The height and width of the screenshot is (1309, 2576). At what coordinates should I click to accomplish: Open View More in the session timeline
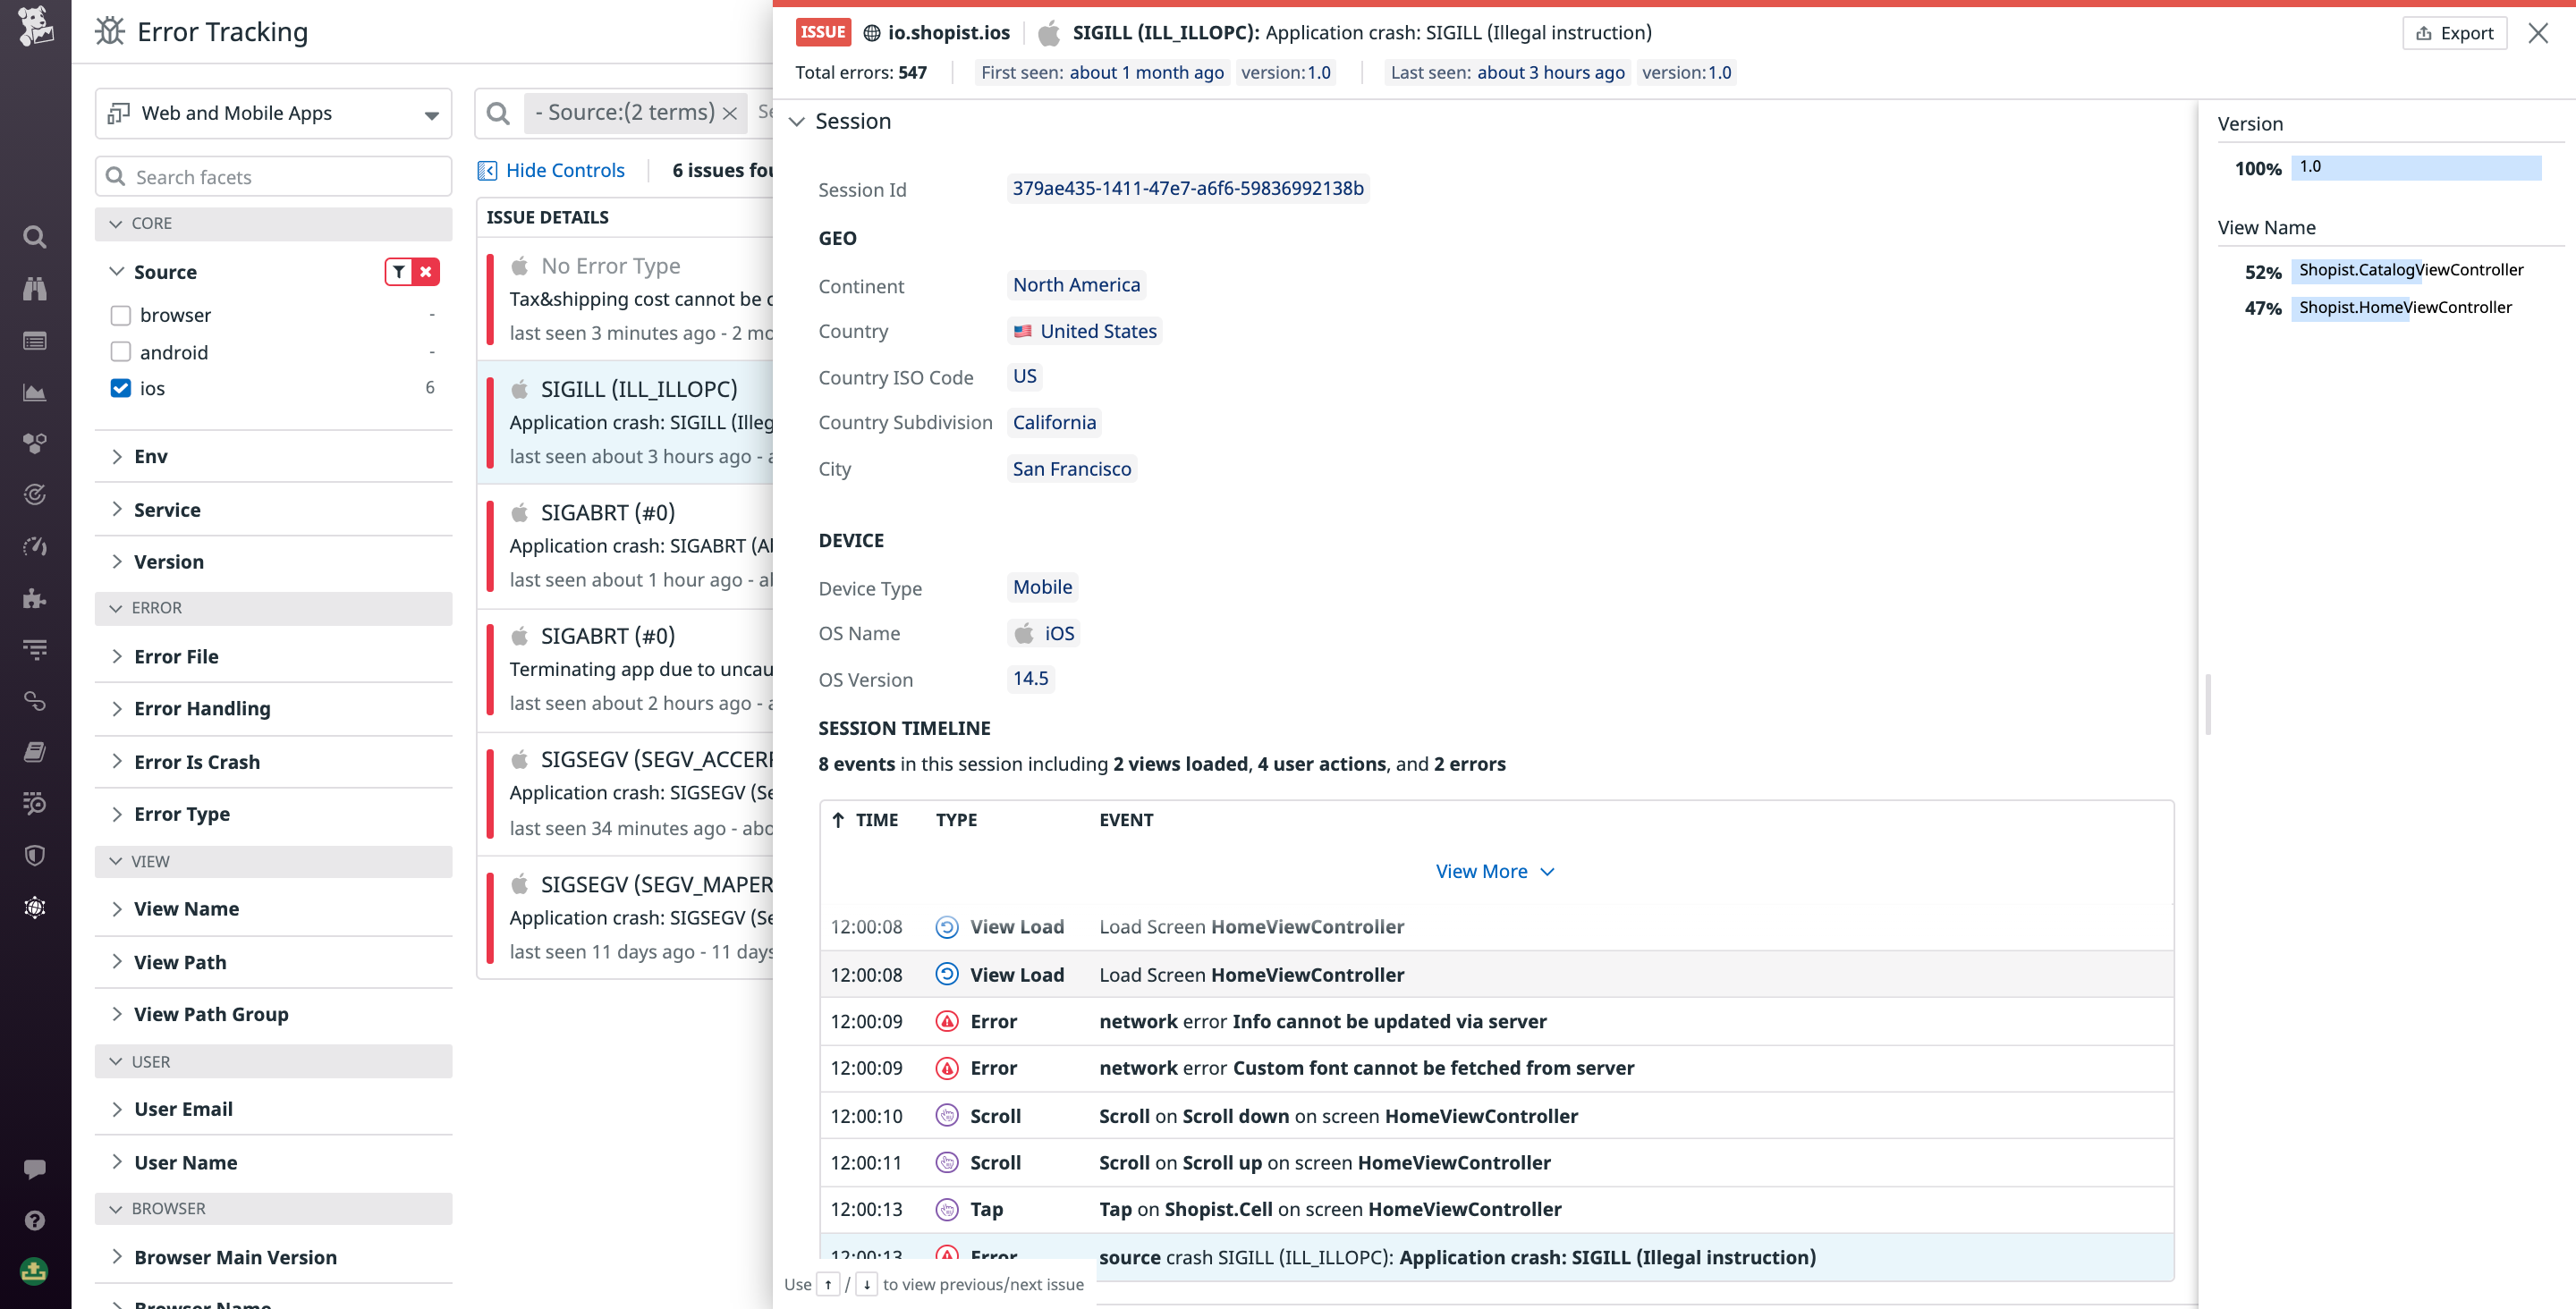click(x=1494, y=870)
